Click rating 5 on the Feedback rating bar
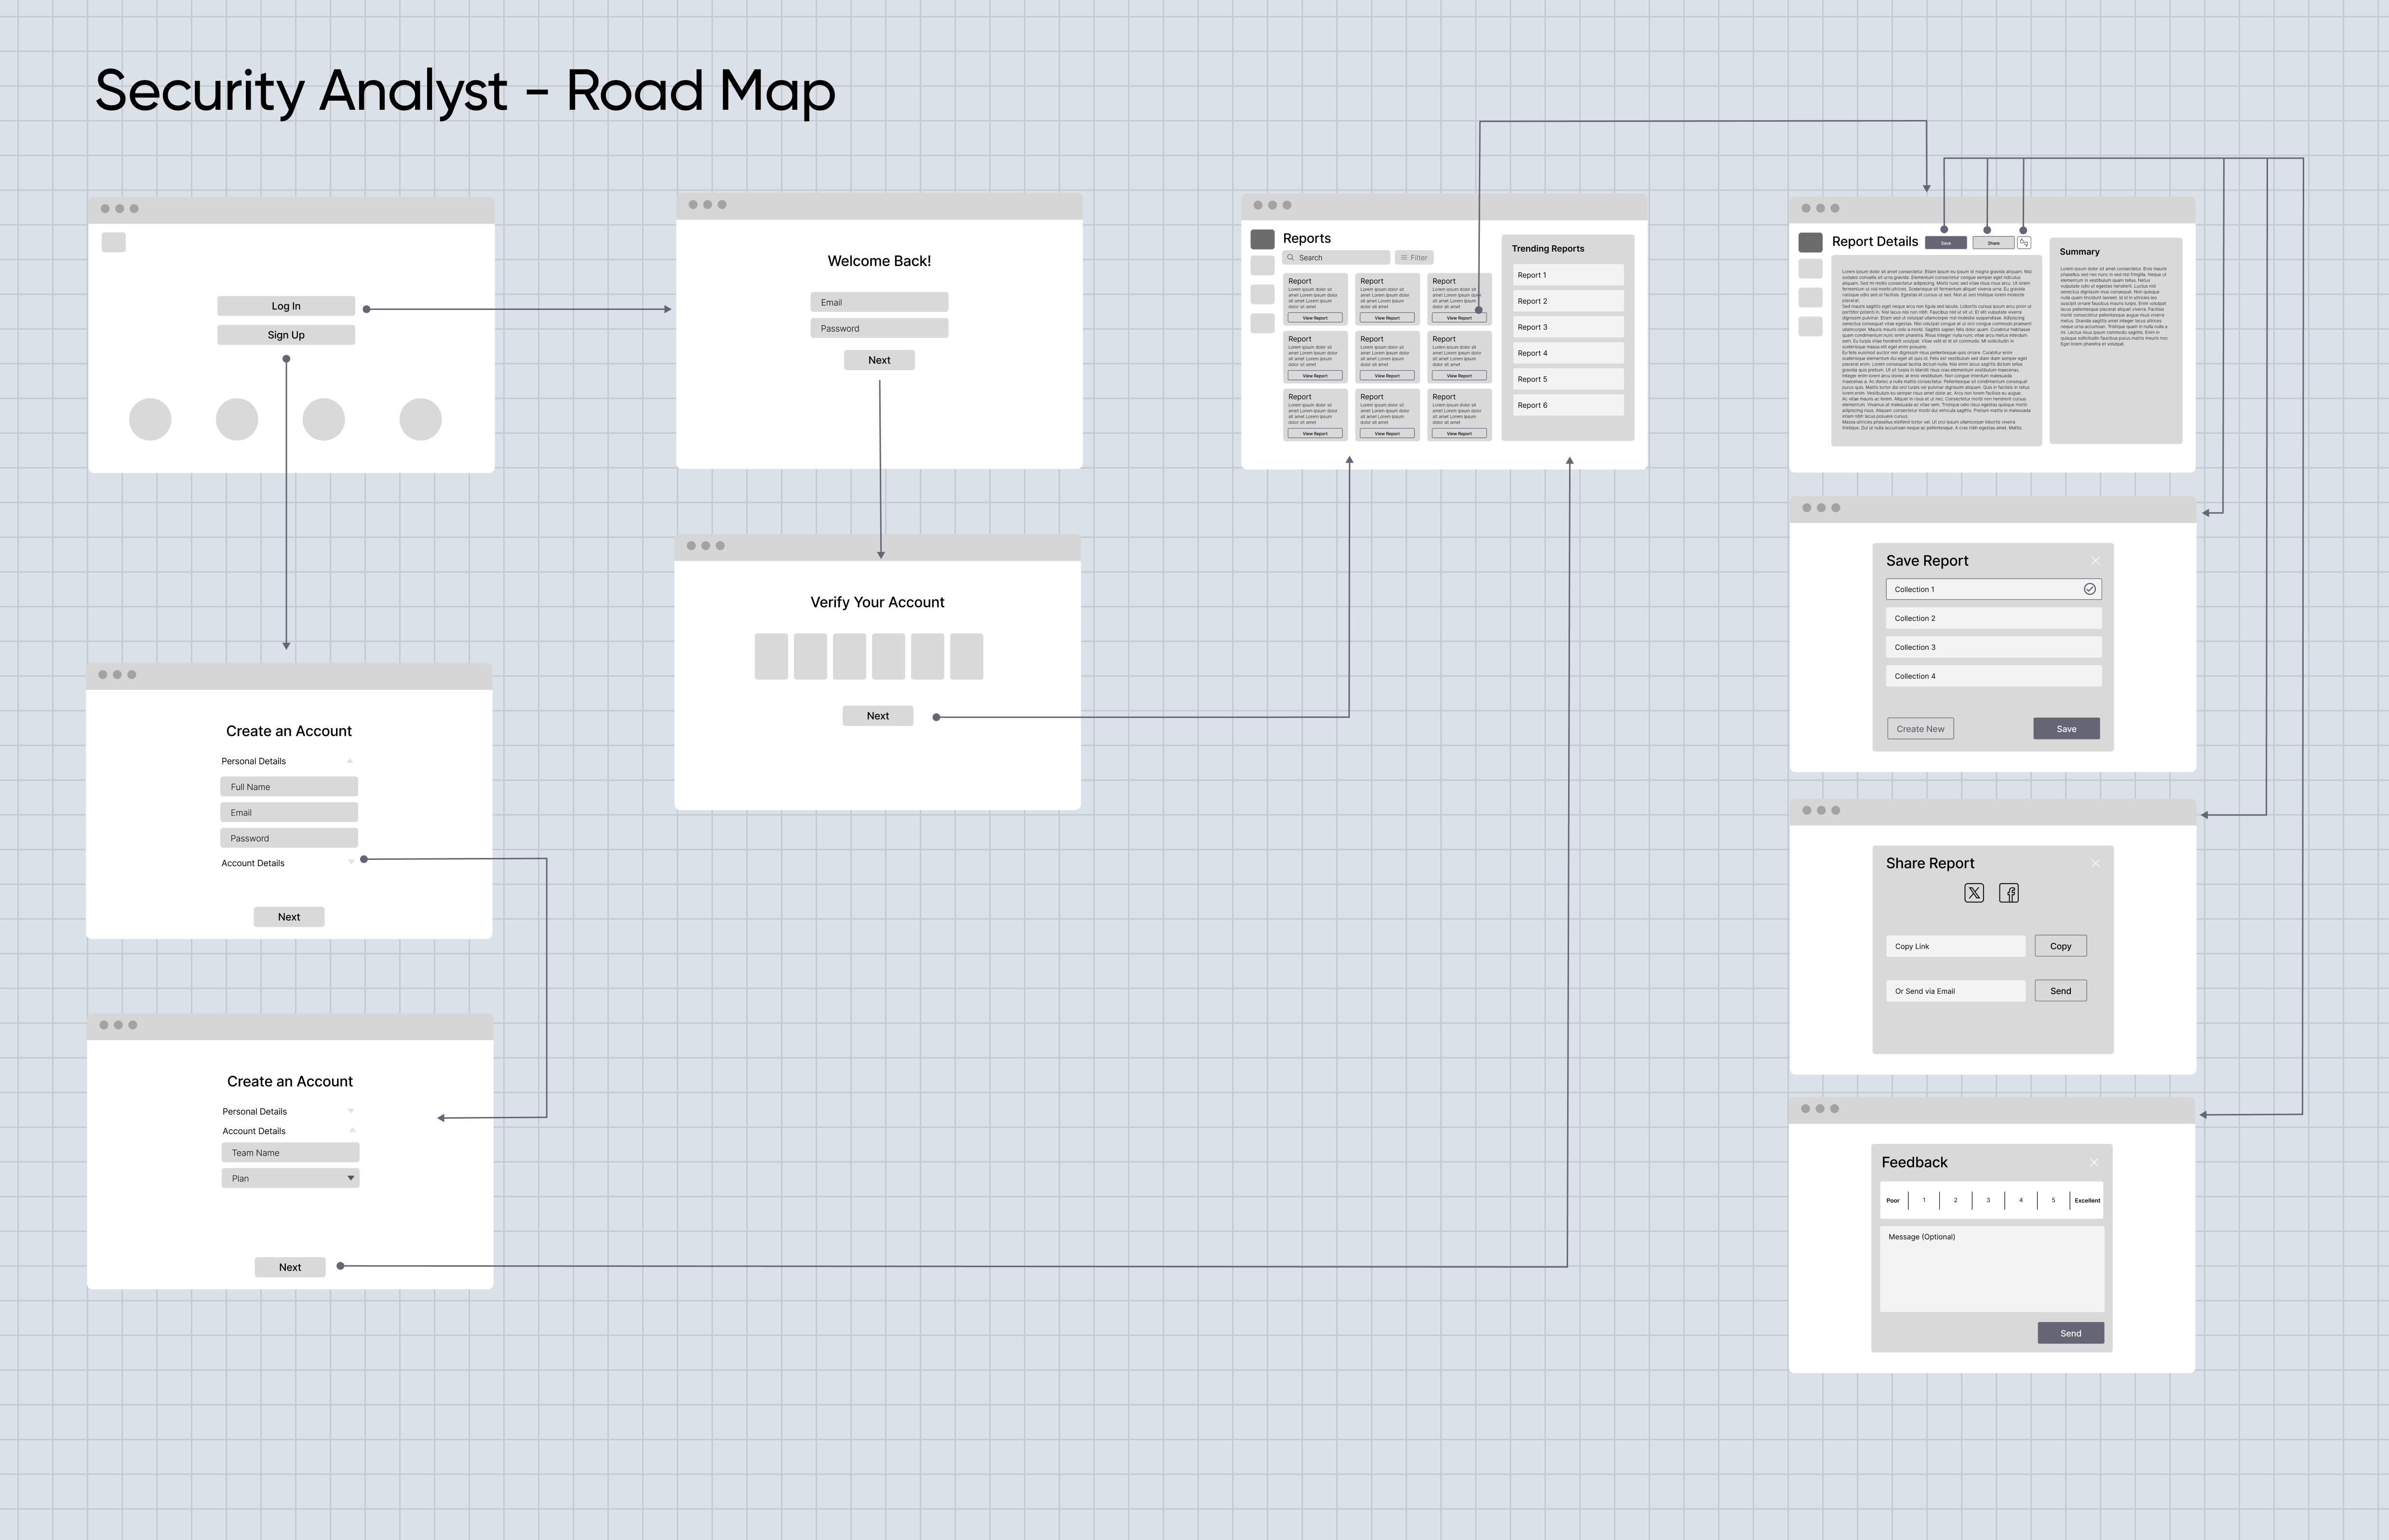Image resolution: width=2389 pixels, height=1540 pixels. [2053, 1200]
